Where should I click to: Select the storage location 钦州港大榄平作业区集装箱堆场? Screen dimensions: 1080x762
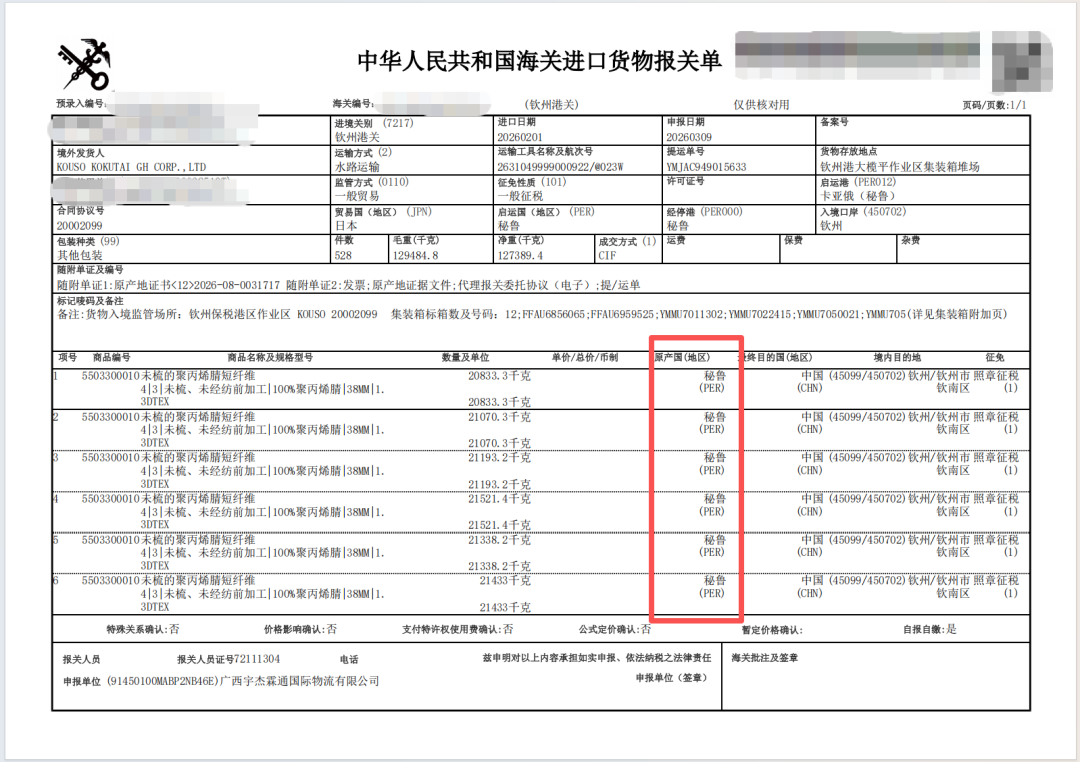point(900,167)
